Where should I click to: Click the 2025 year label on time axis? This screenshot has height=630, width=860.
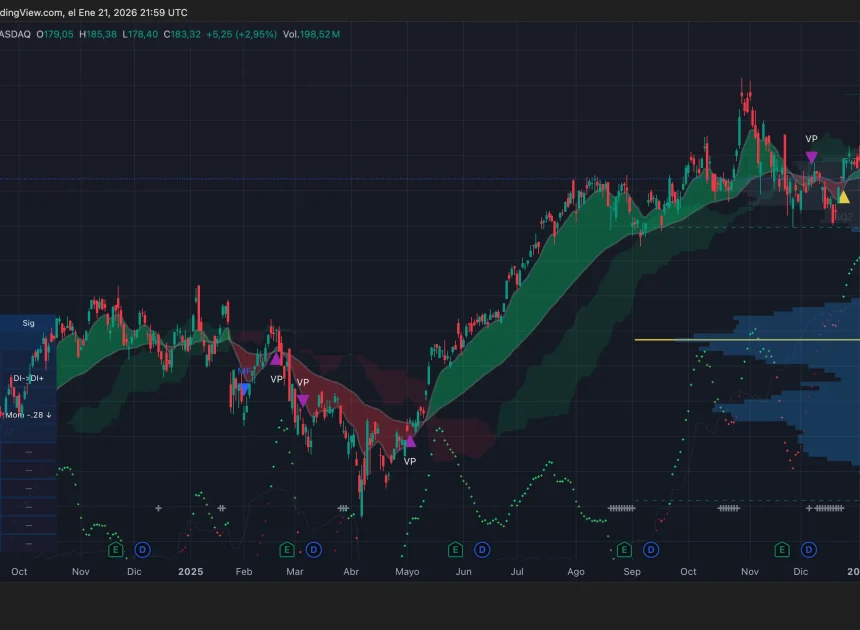[190, 571]
